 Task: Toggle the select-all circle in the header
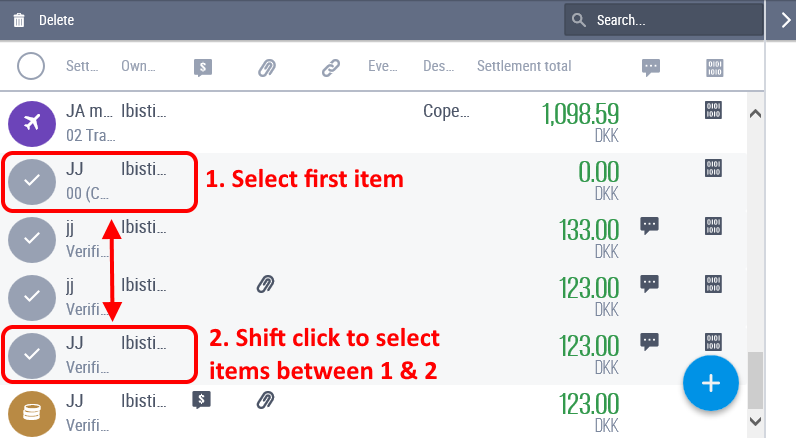(x=31, y=66)
